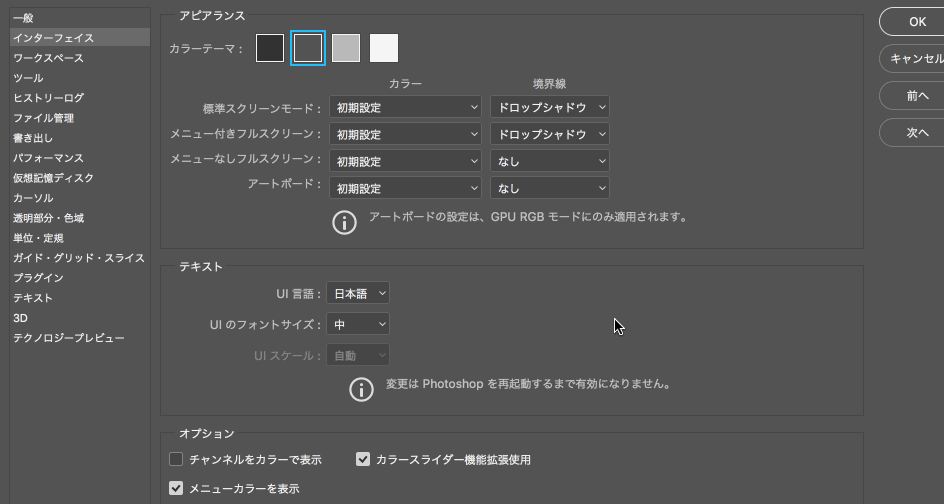This screenshot has height=504, width=944.
Task: Click the info icon beside artboard note
Action: (344, 222)
